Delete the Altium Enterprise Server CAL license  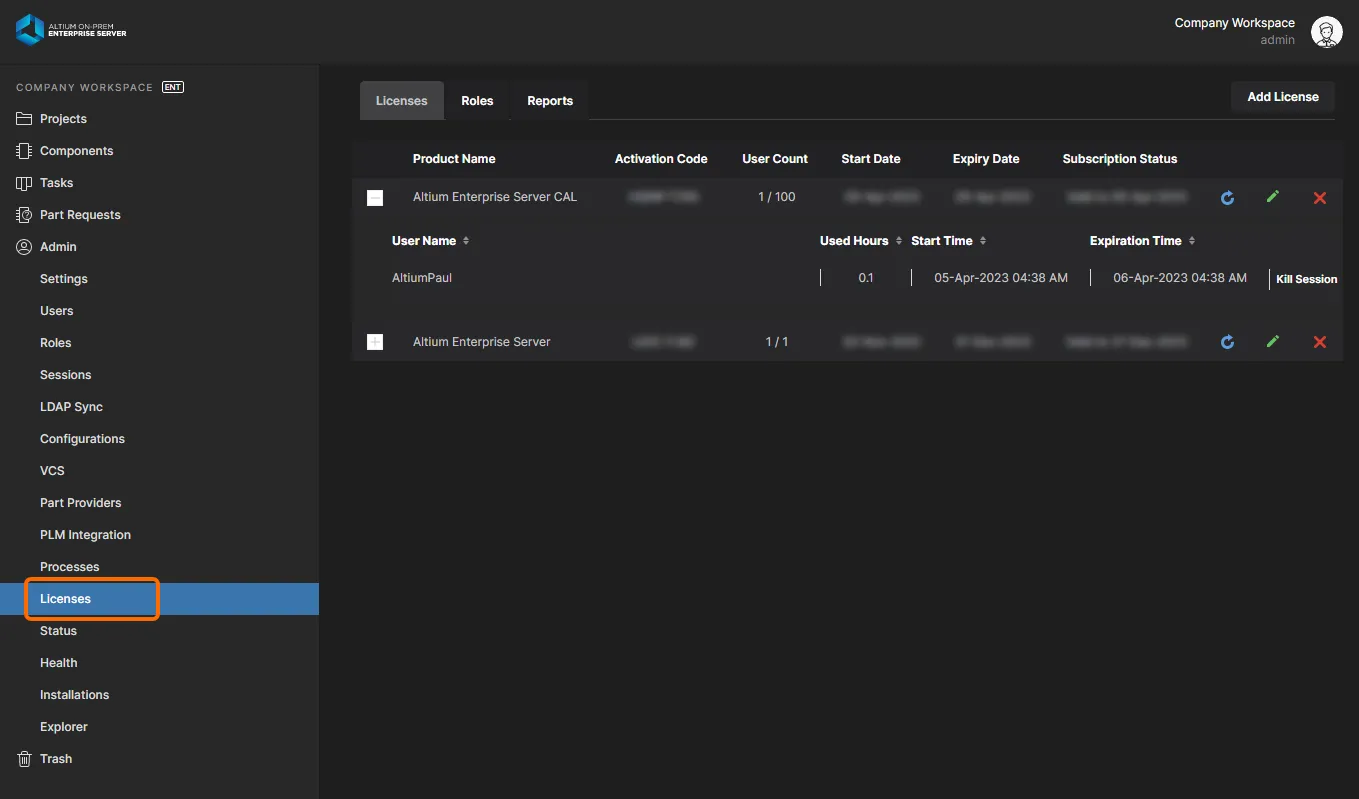(1320, 198)
